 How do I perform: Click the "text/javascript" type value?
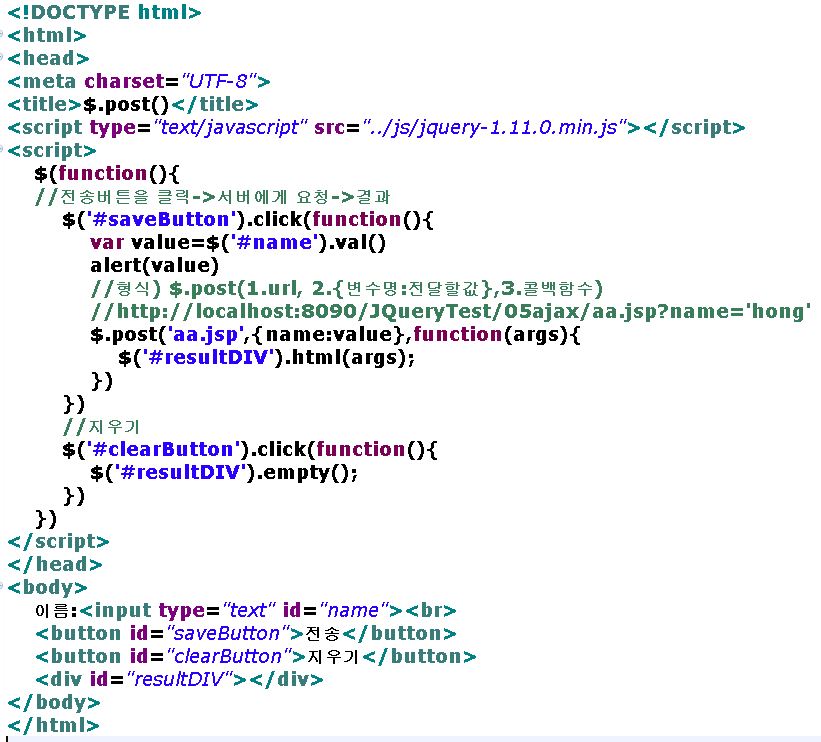(230, 127)
